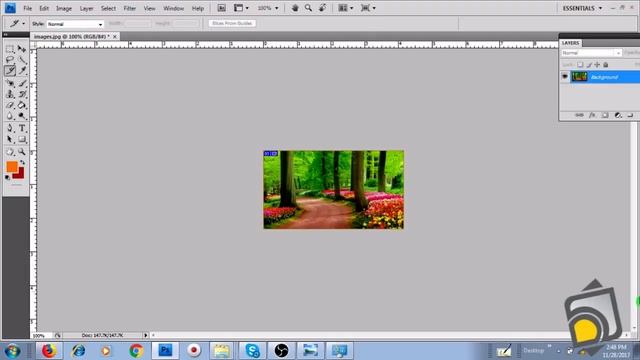
Task: Open the ESSENTIALS workspace switcher
Action: (582, 8)
